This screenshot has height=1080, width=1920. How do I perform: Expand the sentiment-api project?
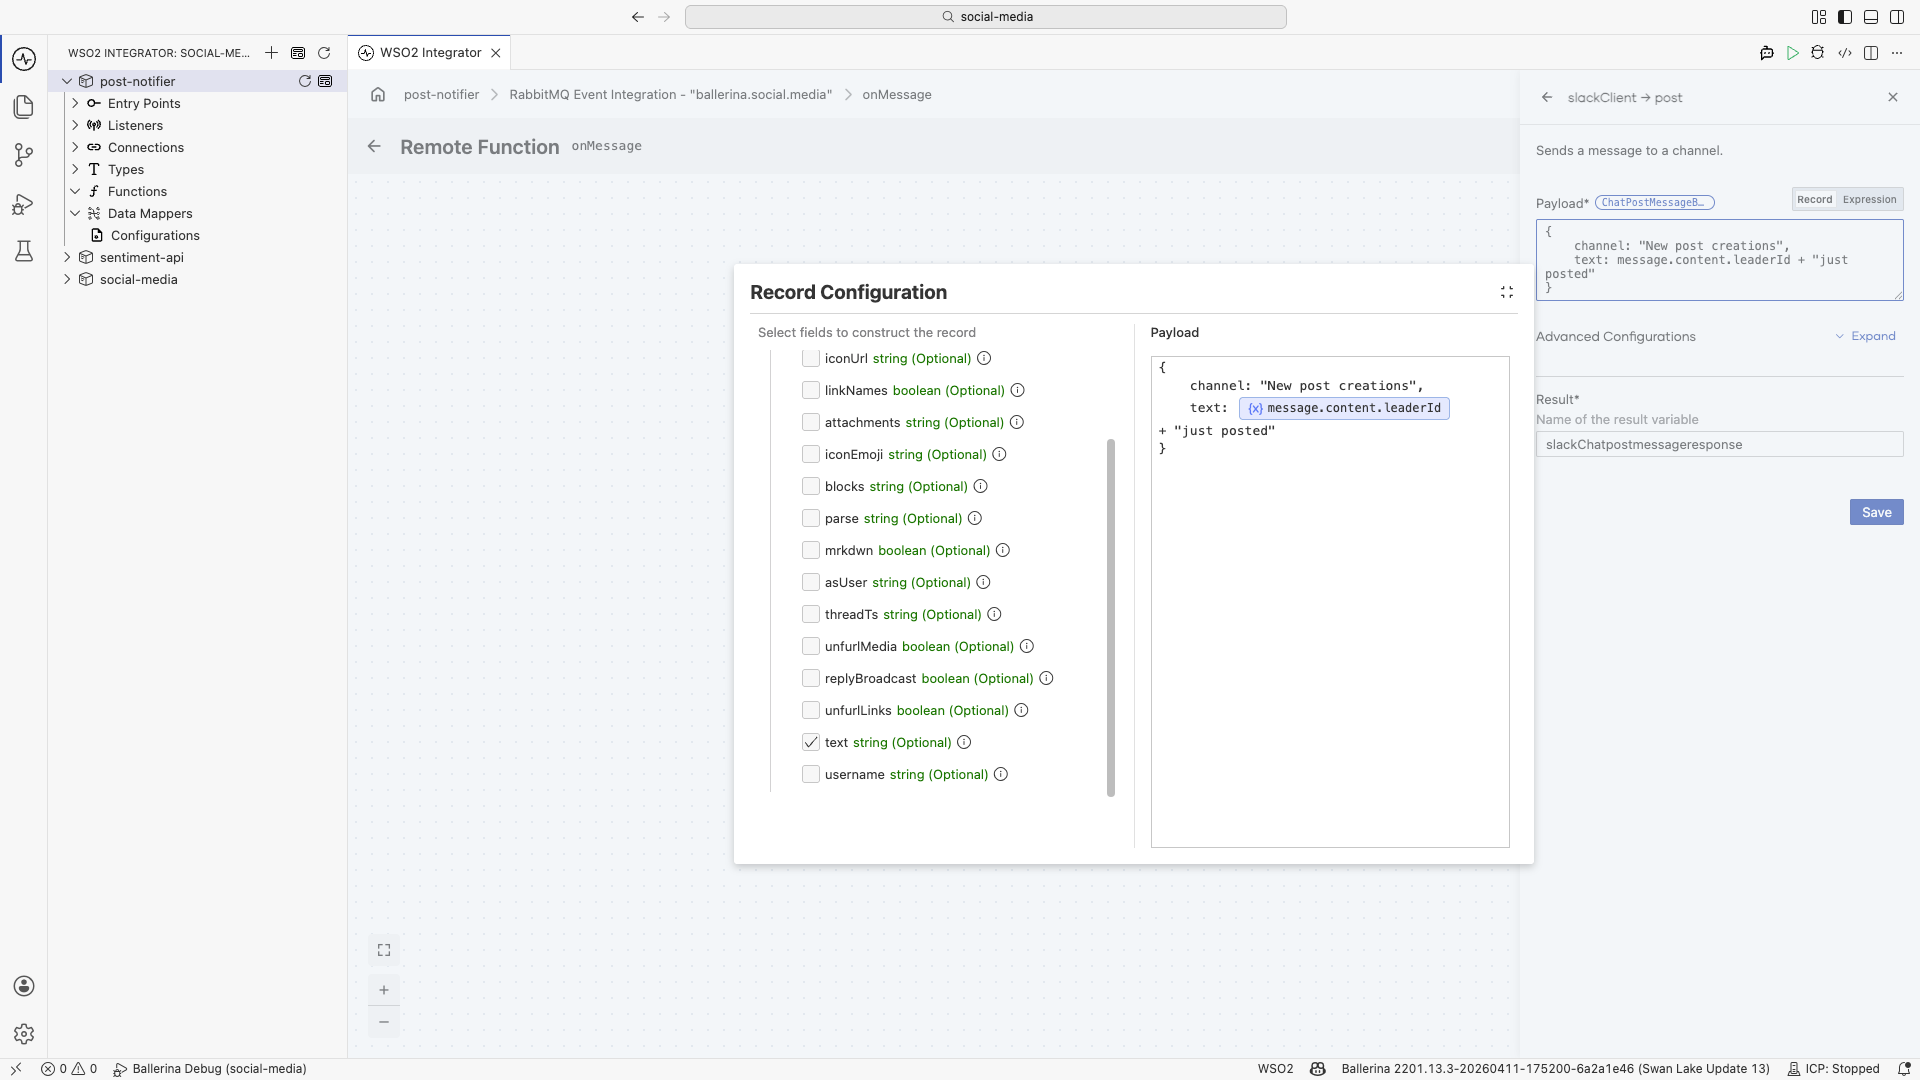[67, 257]
